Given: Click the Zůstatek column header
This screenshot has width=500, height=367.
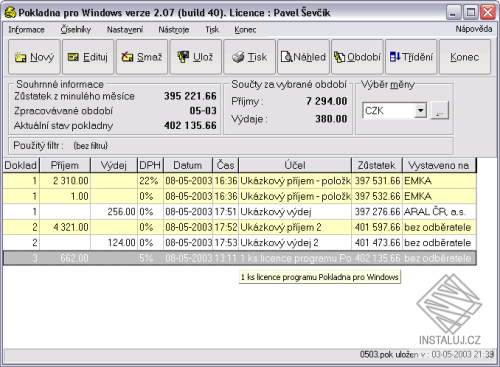Looking at the screenshot, I should 377,165.
